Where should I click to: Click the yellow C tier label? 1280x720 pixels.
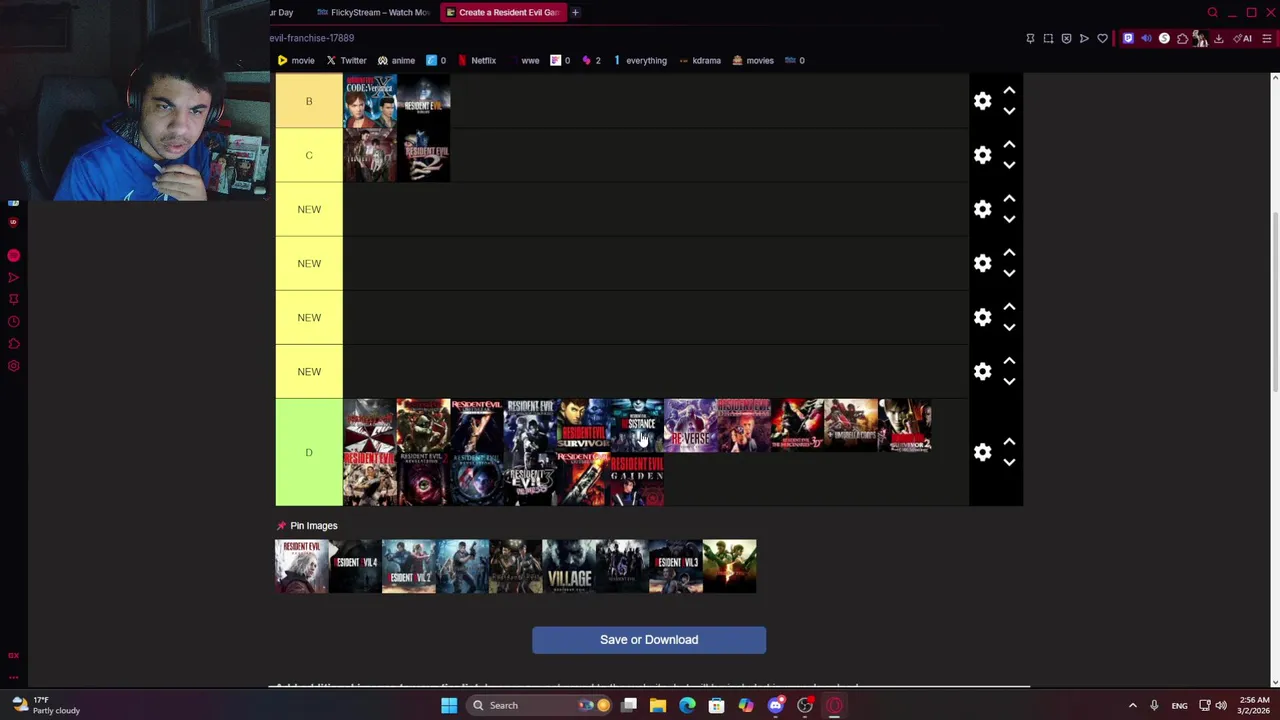point(309,155)
